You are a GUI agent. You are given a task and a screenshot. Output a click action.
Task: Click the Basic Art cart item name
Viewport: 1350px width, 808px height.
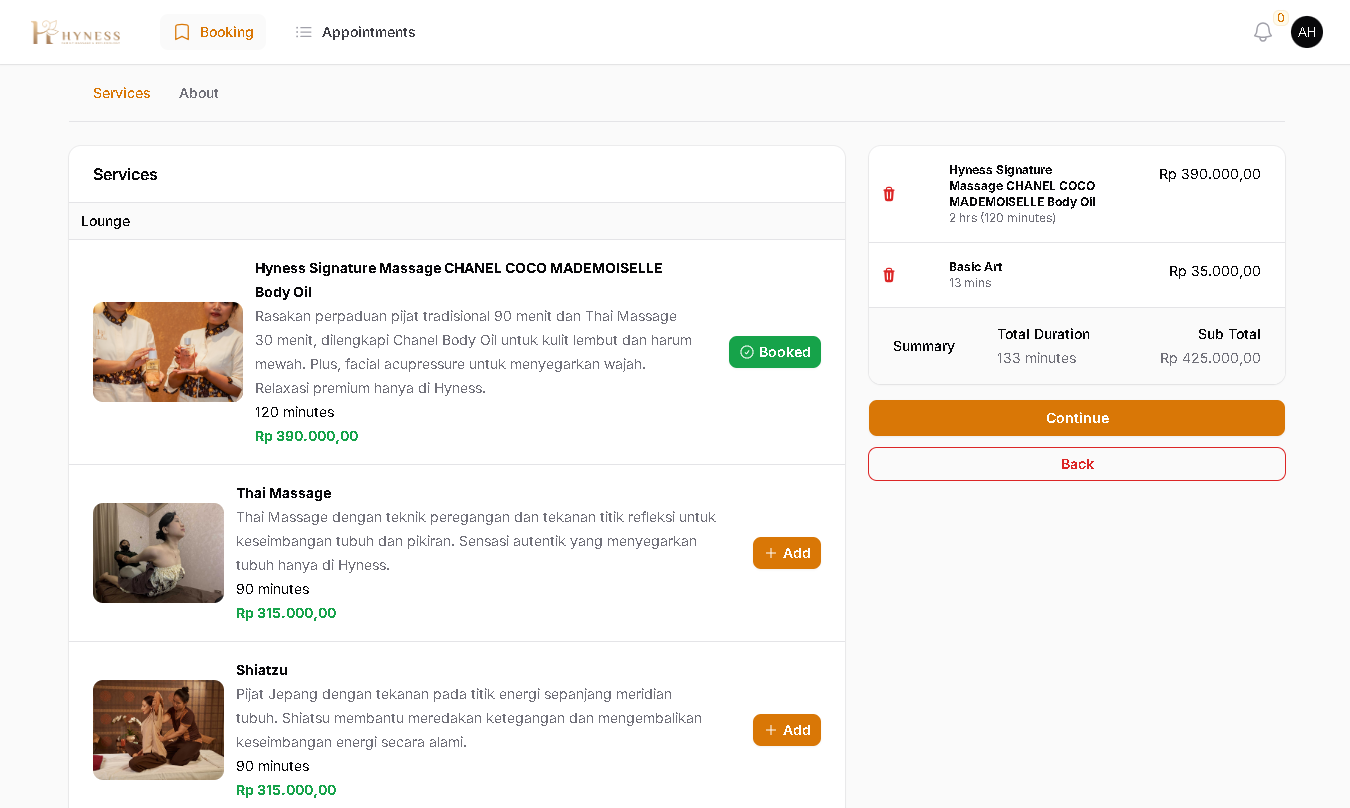point(976,267)
